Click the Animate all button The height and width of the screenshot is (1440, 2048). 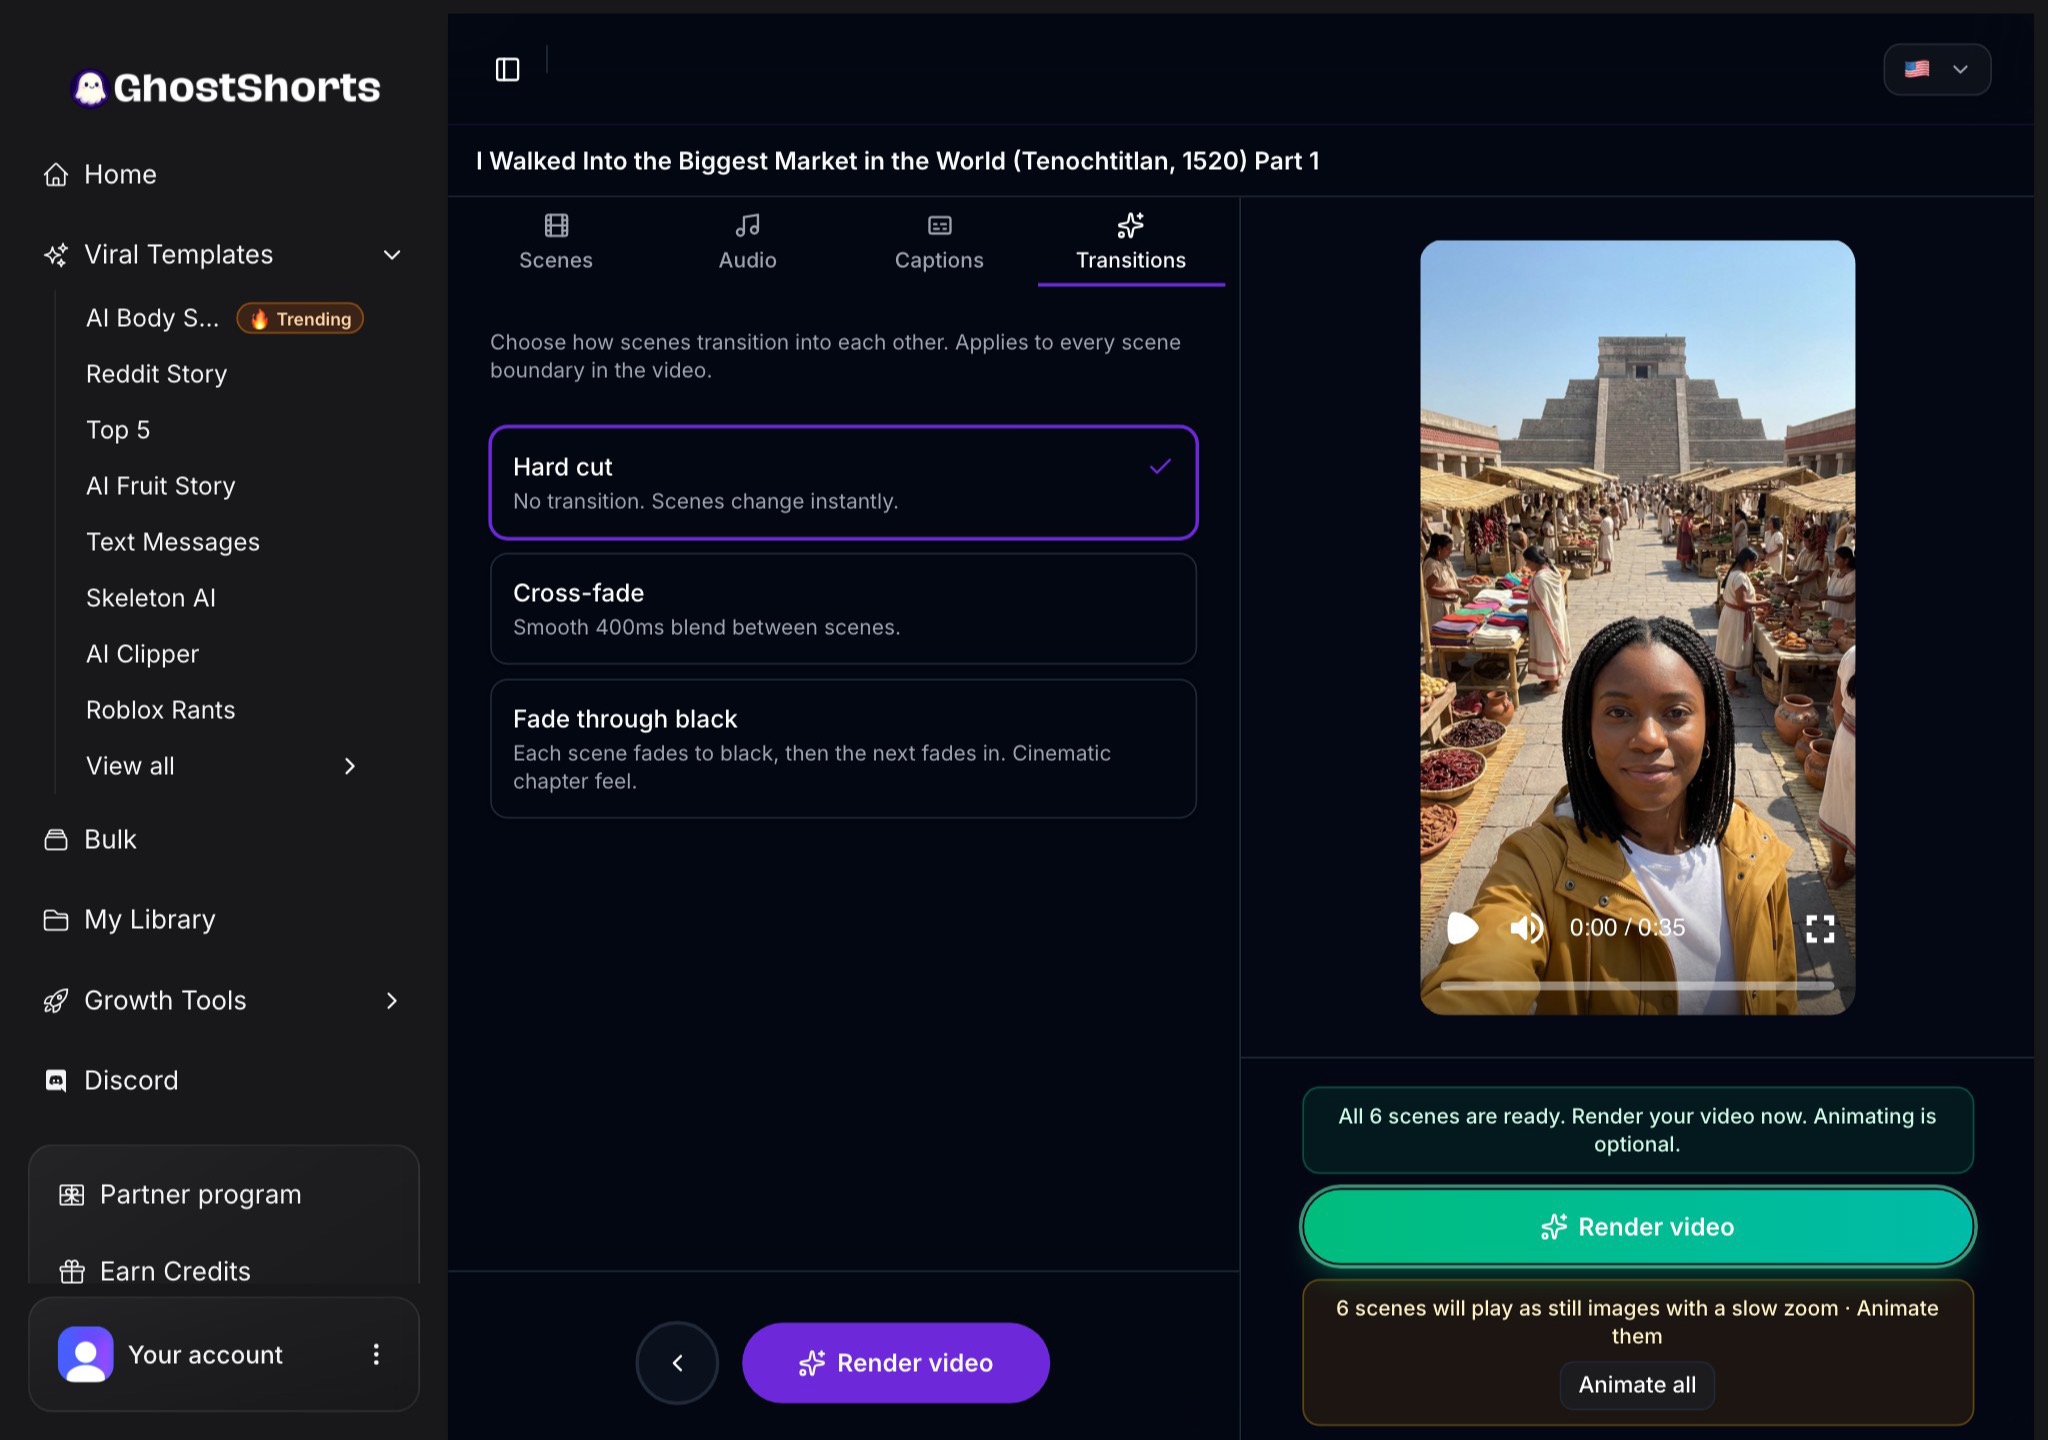pos(1637,1385)
